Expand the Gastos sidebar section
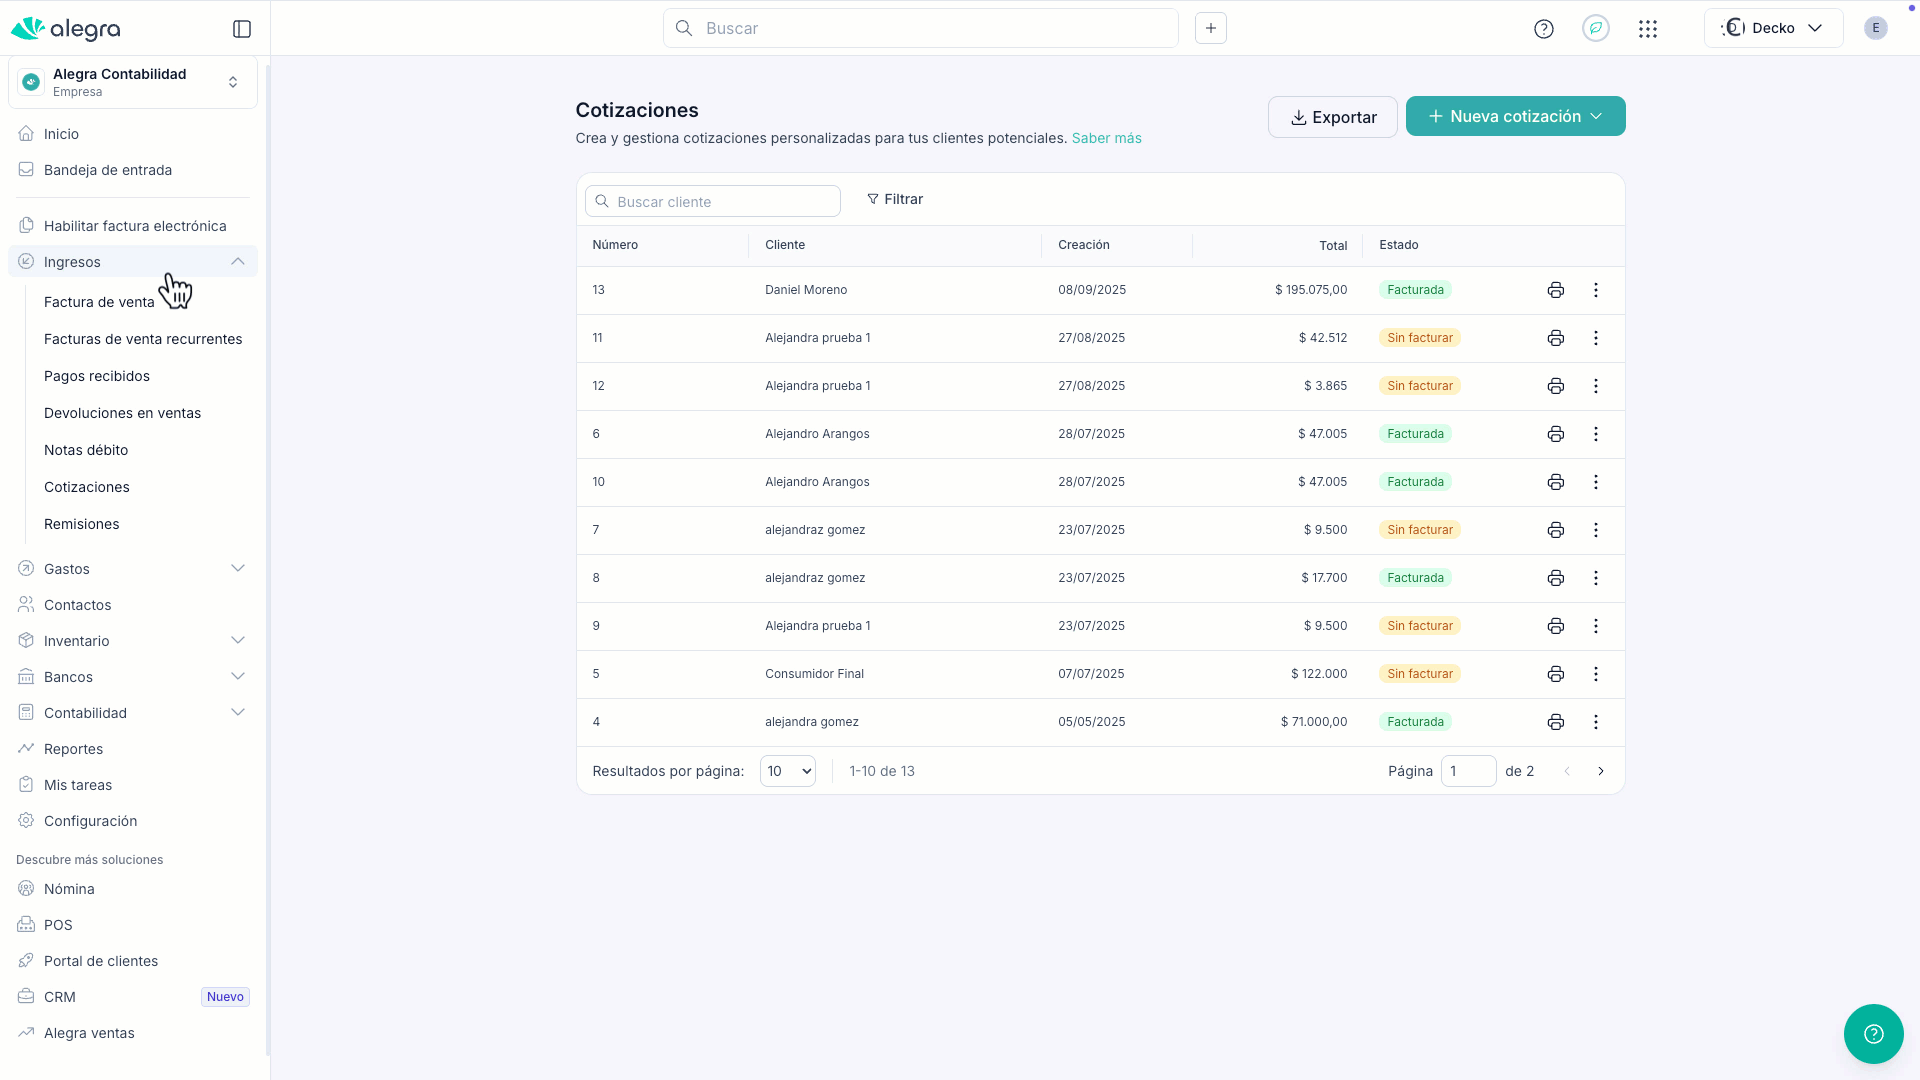The width and height of the screenshot is (1920, 1080). click(x=237, y=569)
